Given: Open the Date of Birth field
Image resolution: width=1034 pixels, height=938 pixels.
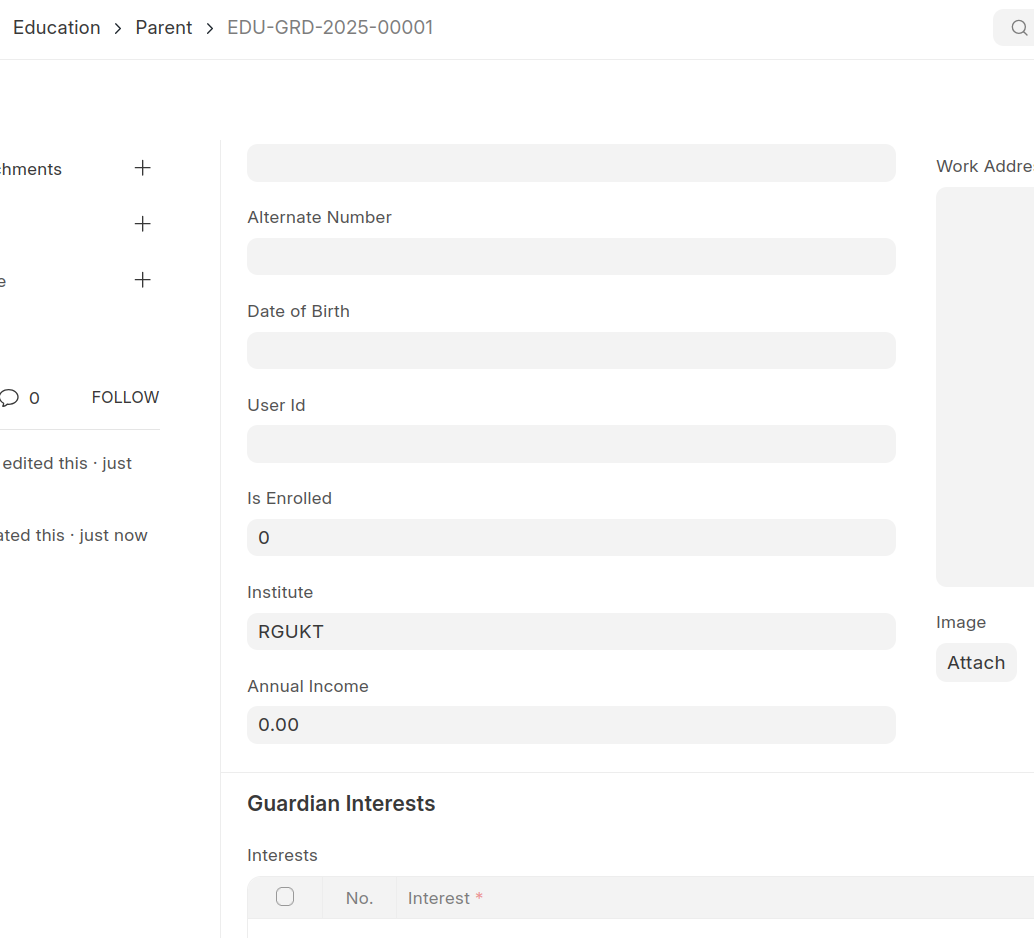Looking at the screenshot, I should point(571,351).
